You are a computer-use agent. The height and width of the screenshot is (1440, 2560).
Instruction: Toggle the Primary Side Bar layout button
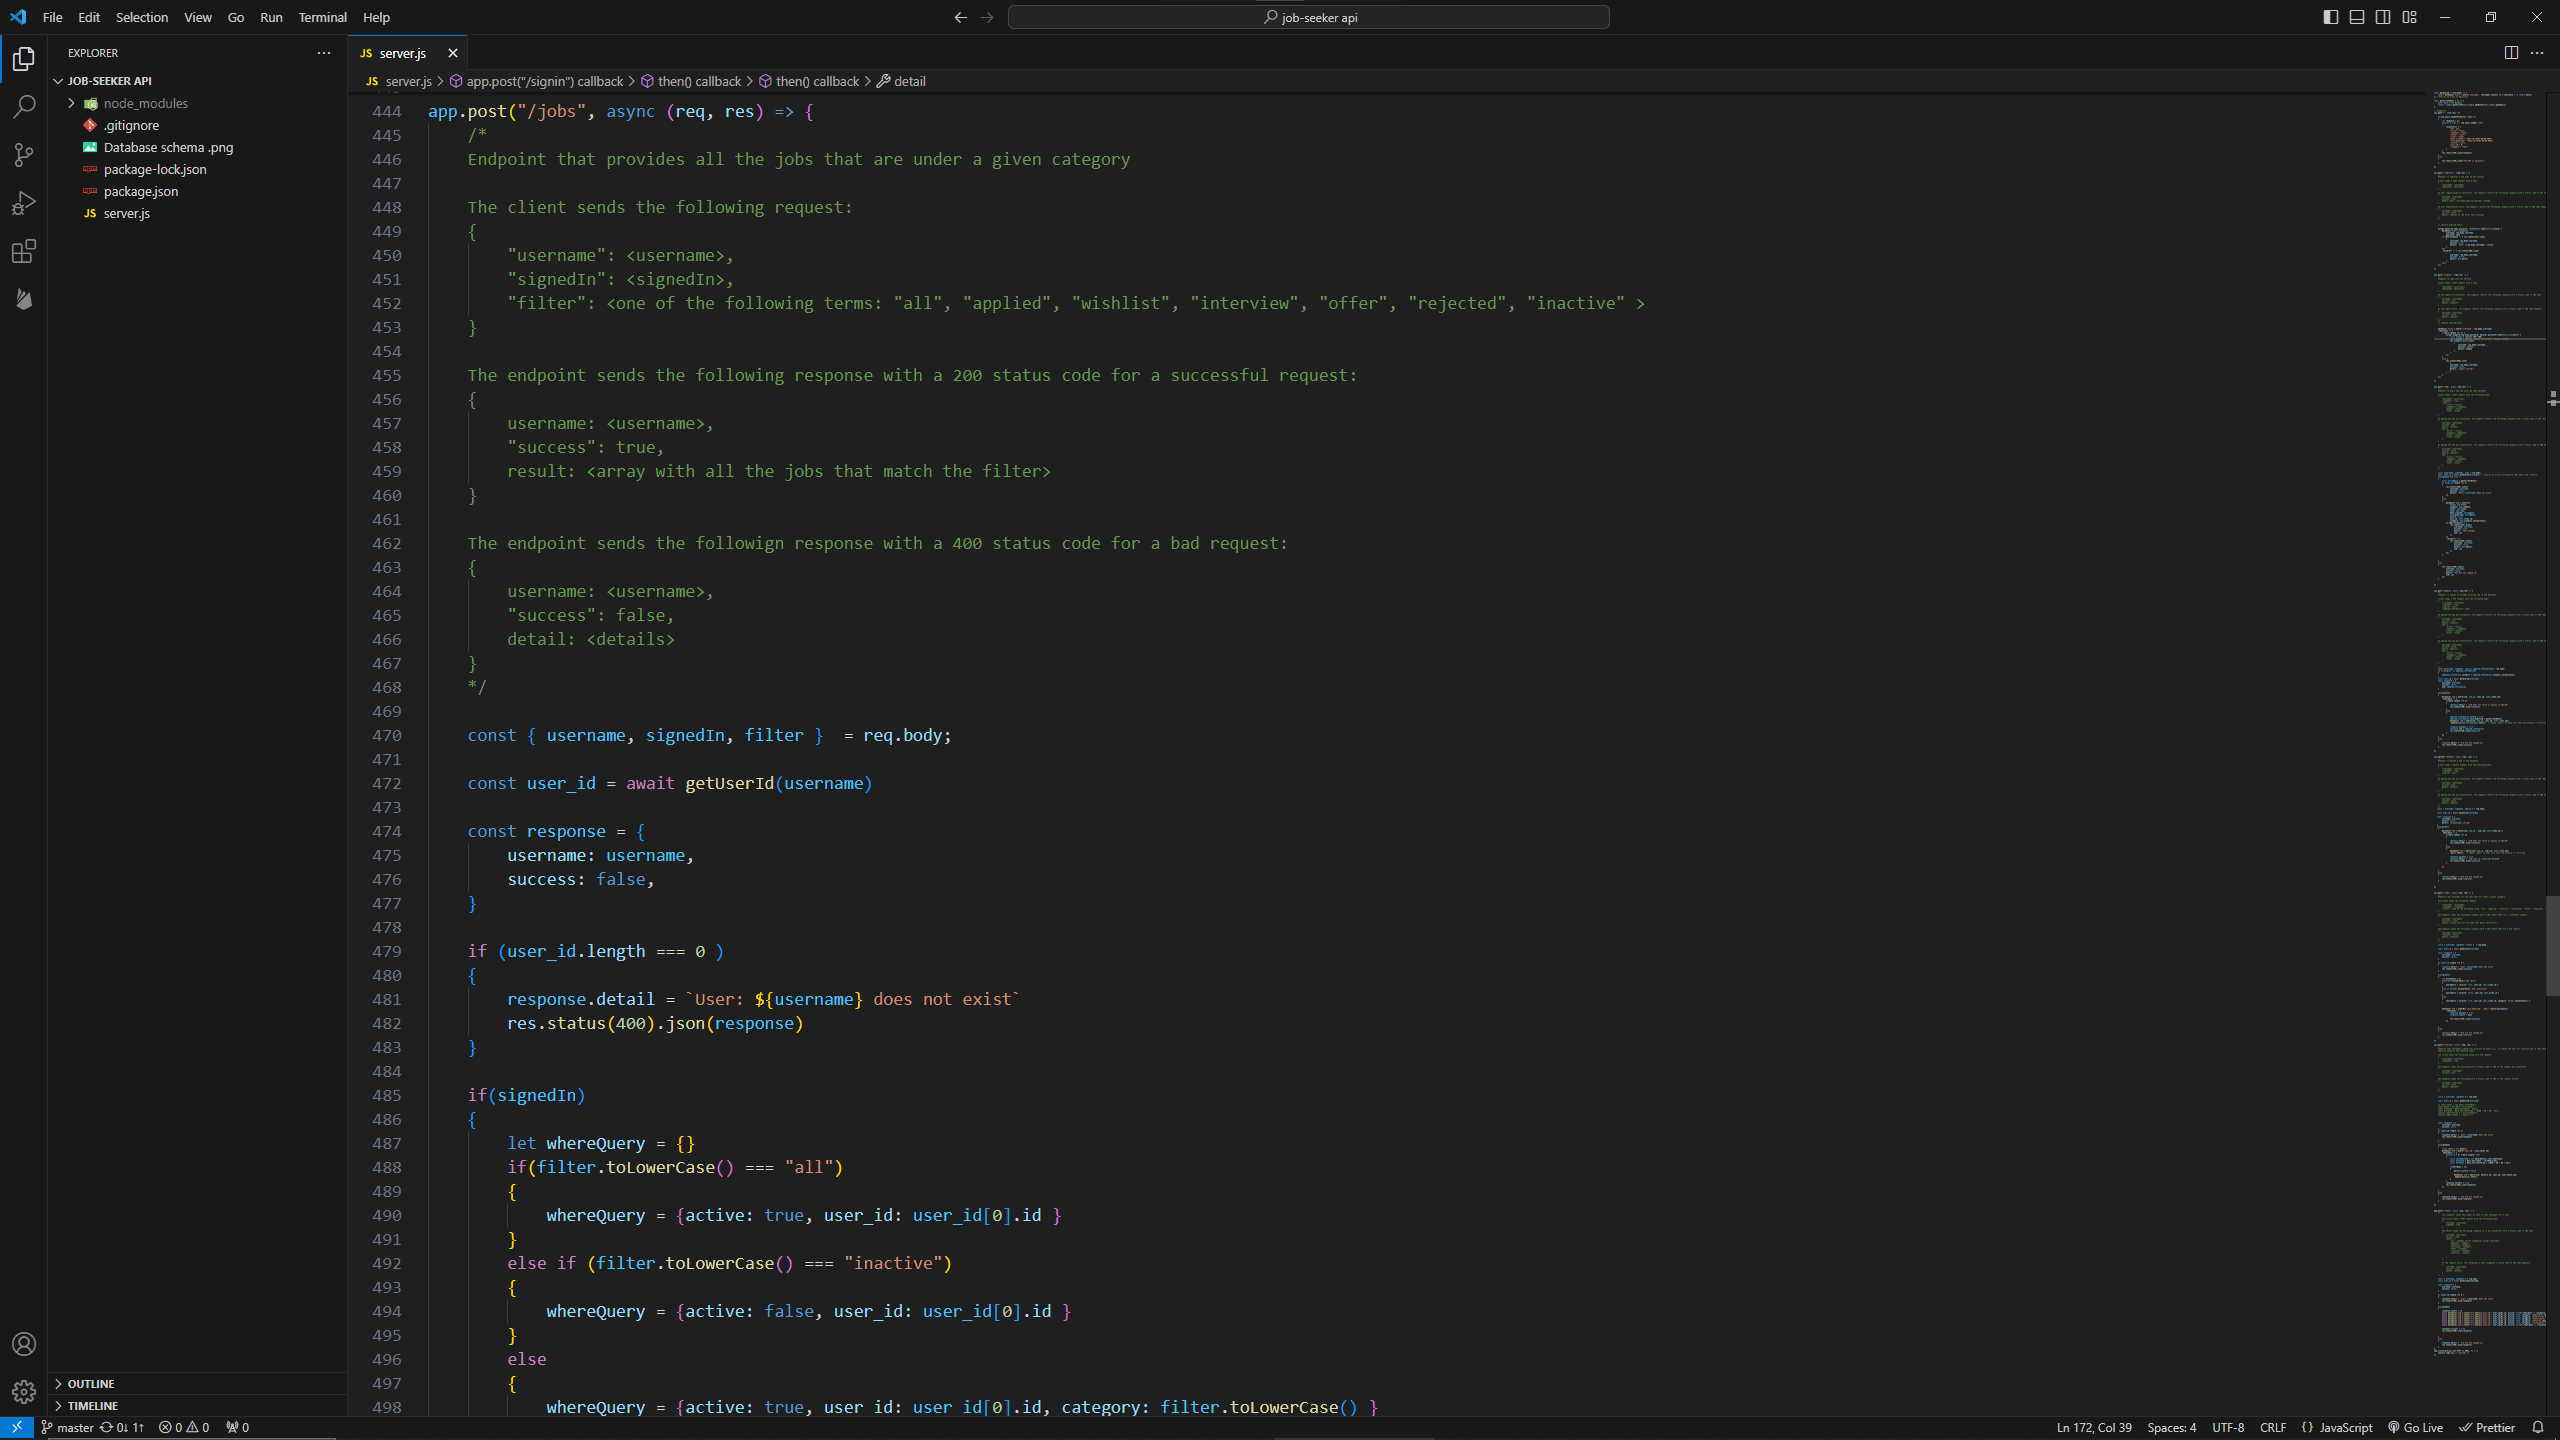2331,17
